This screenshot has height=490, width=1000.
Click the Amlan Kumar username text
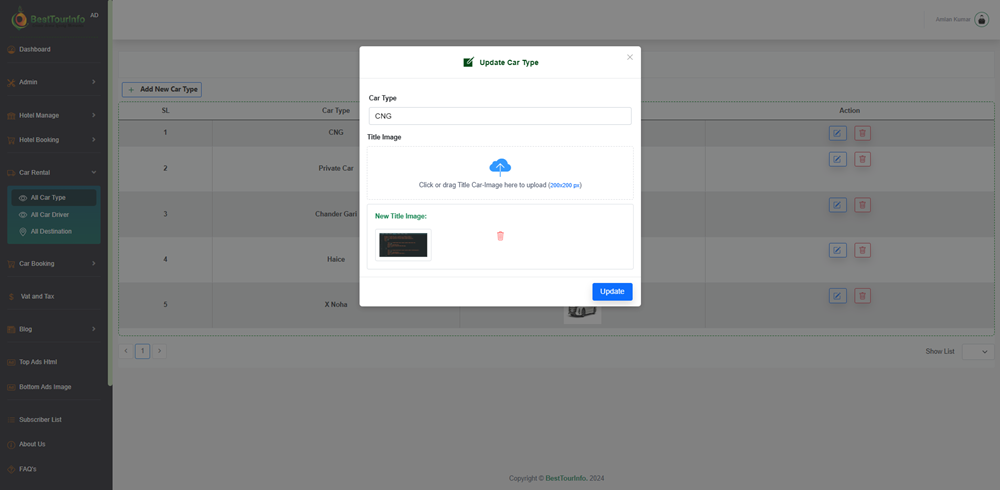point(953,19)
